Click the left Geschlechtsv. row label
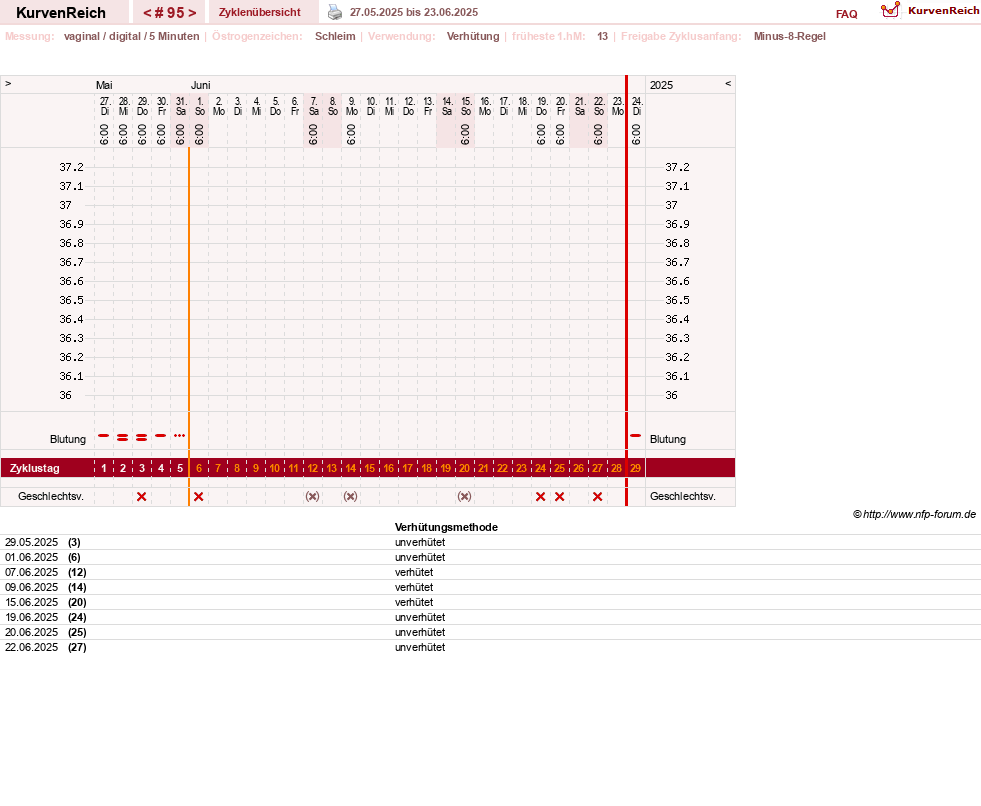 point(51,496)
